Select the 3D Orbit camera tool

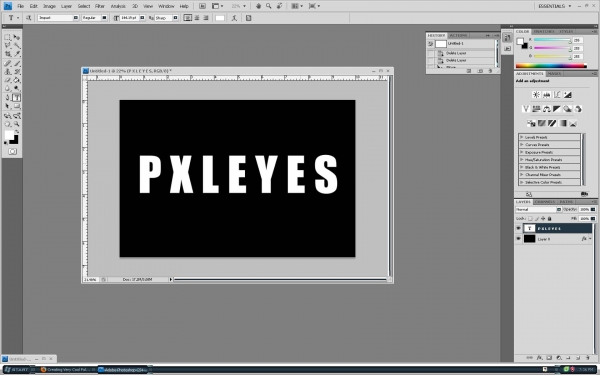[17, 116]
